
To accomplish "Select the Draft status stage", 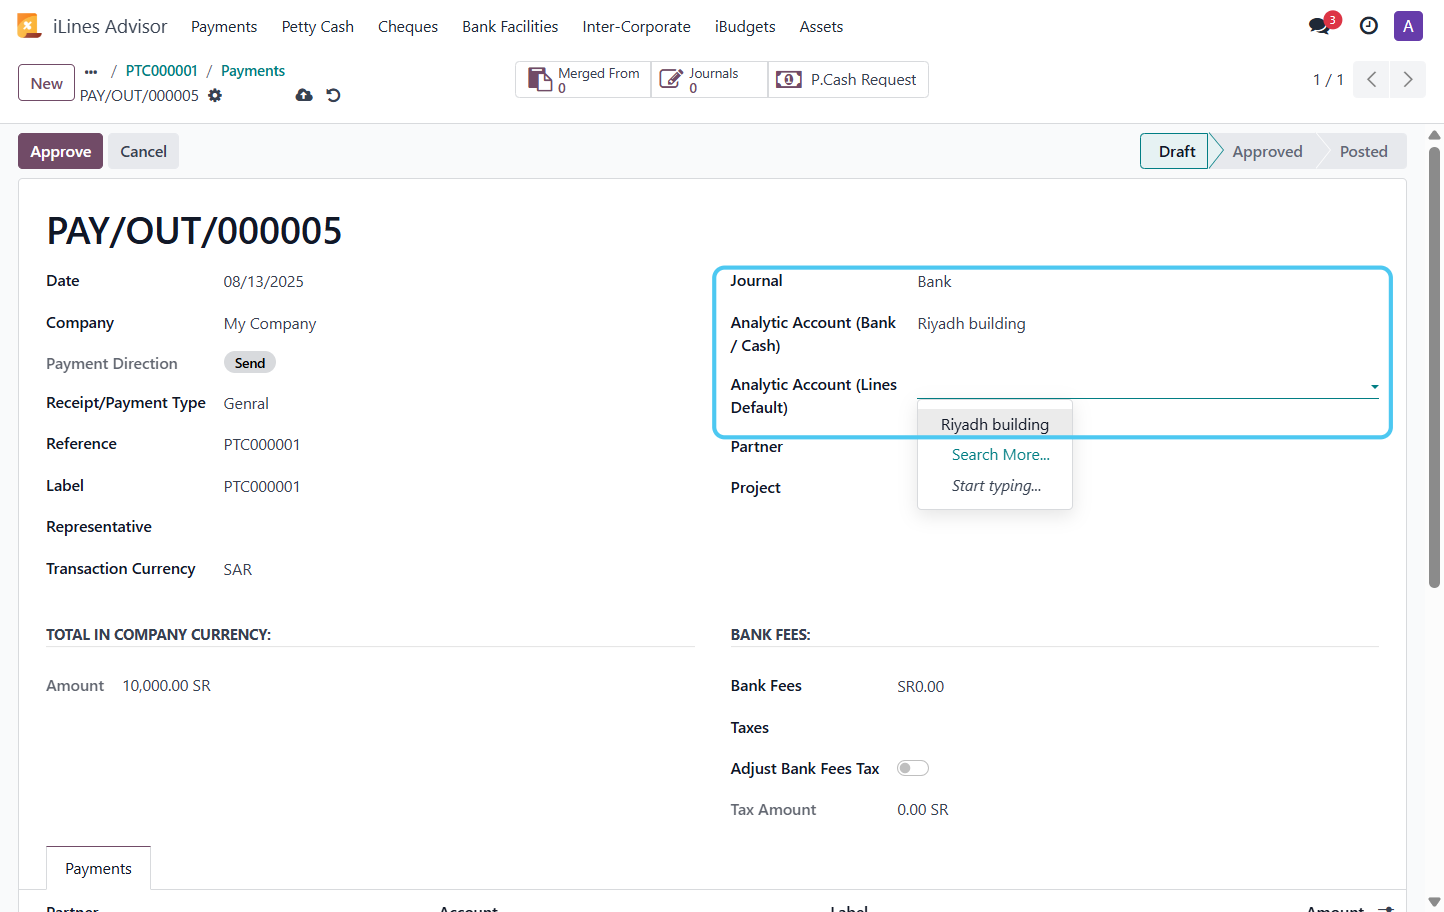I will (1176, 151).
